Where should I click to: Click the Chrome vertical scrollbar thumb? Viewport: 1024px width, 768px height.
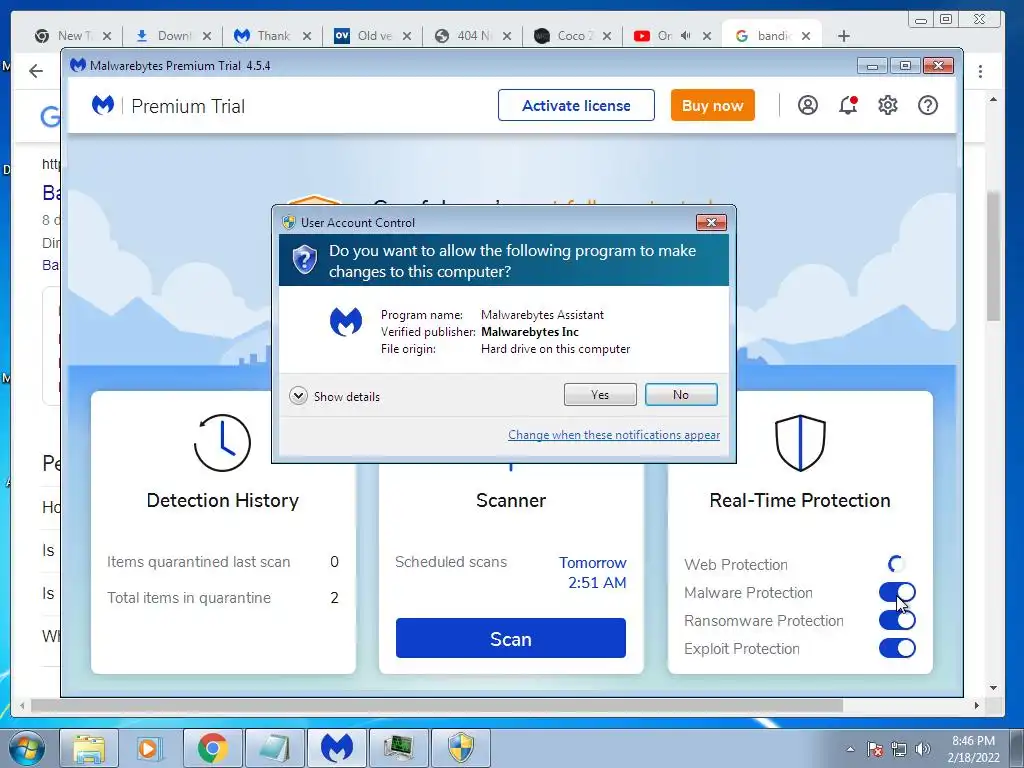click(x=993, y=256)
